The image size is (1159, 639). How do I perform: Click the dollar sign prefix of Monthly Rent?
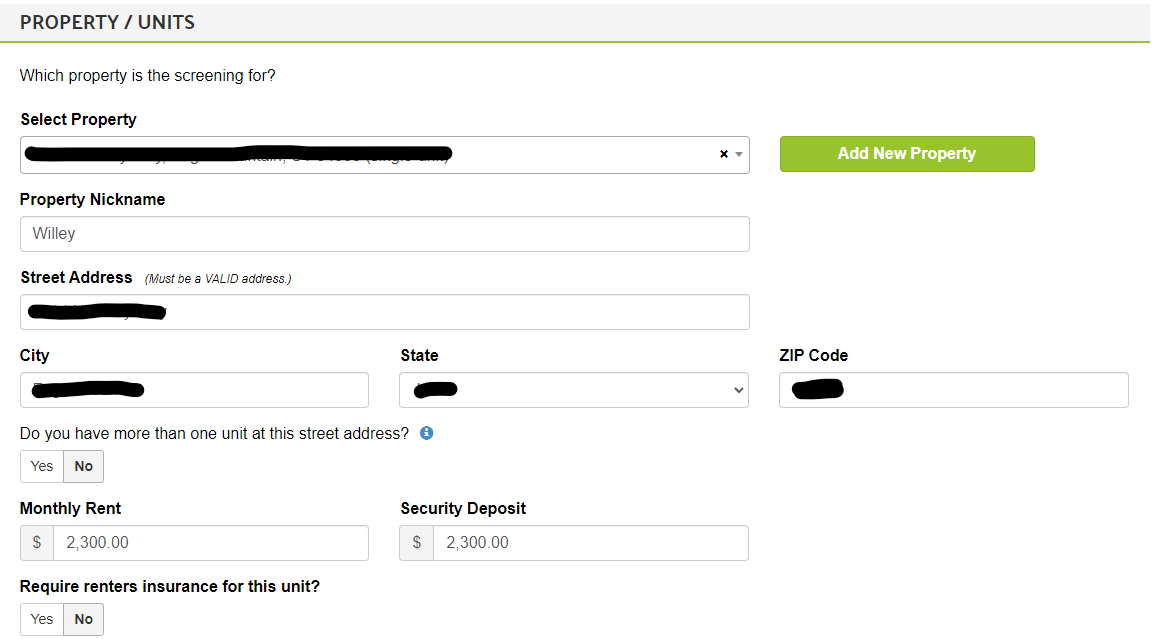tap(37, 543)
